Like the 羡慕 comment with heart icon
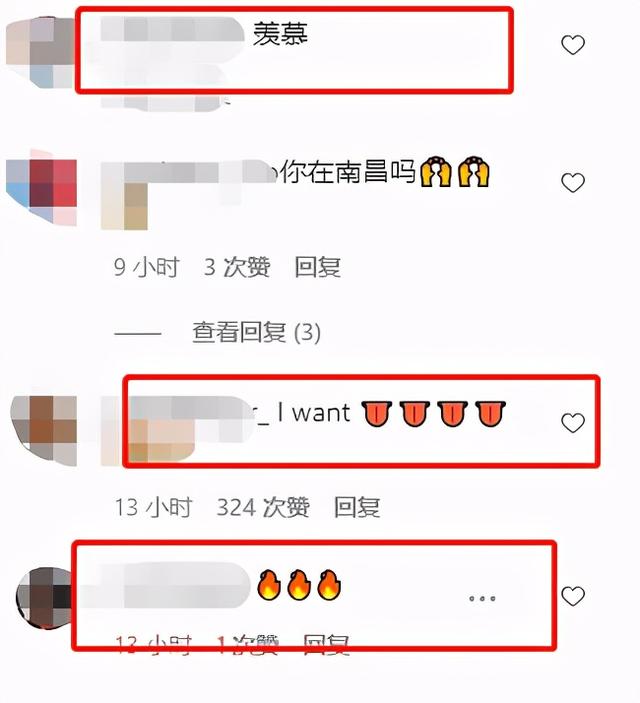Screen dimensions: 640x703 click(573, 45)
